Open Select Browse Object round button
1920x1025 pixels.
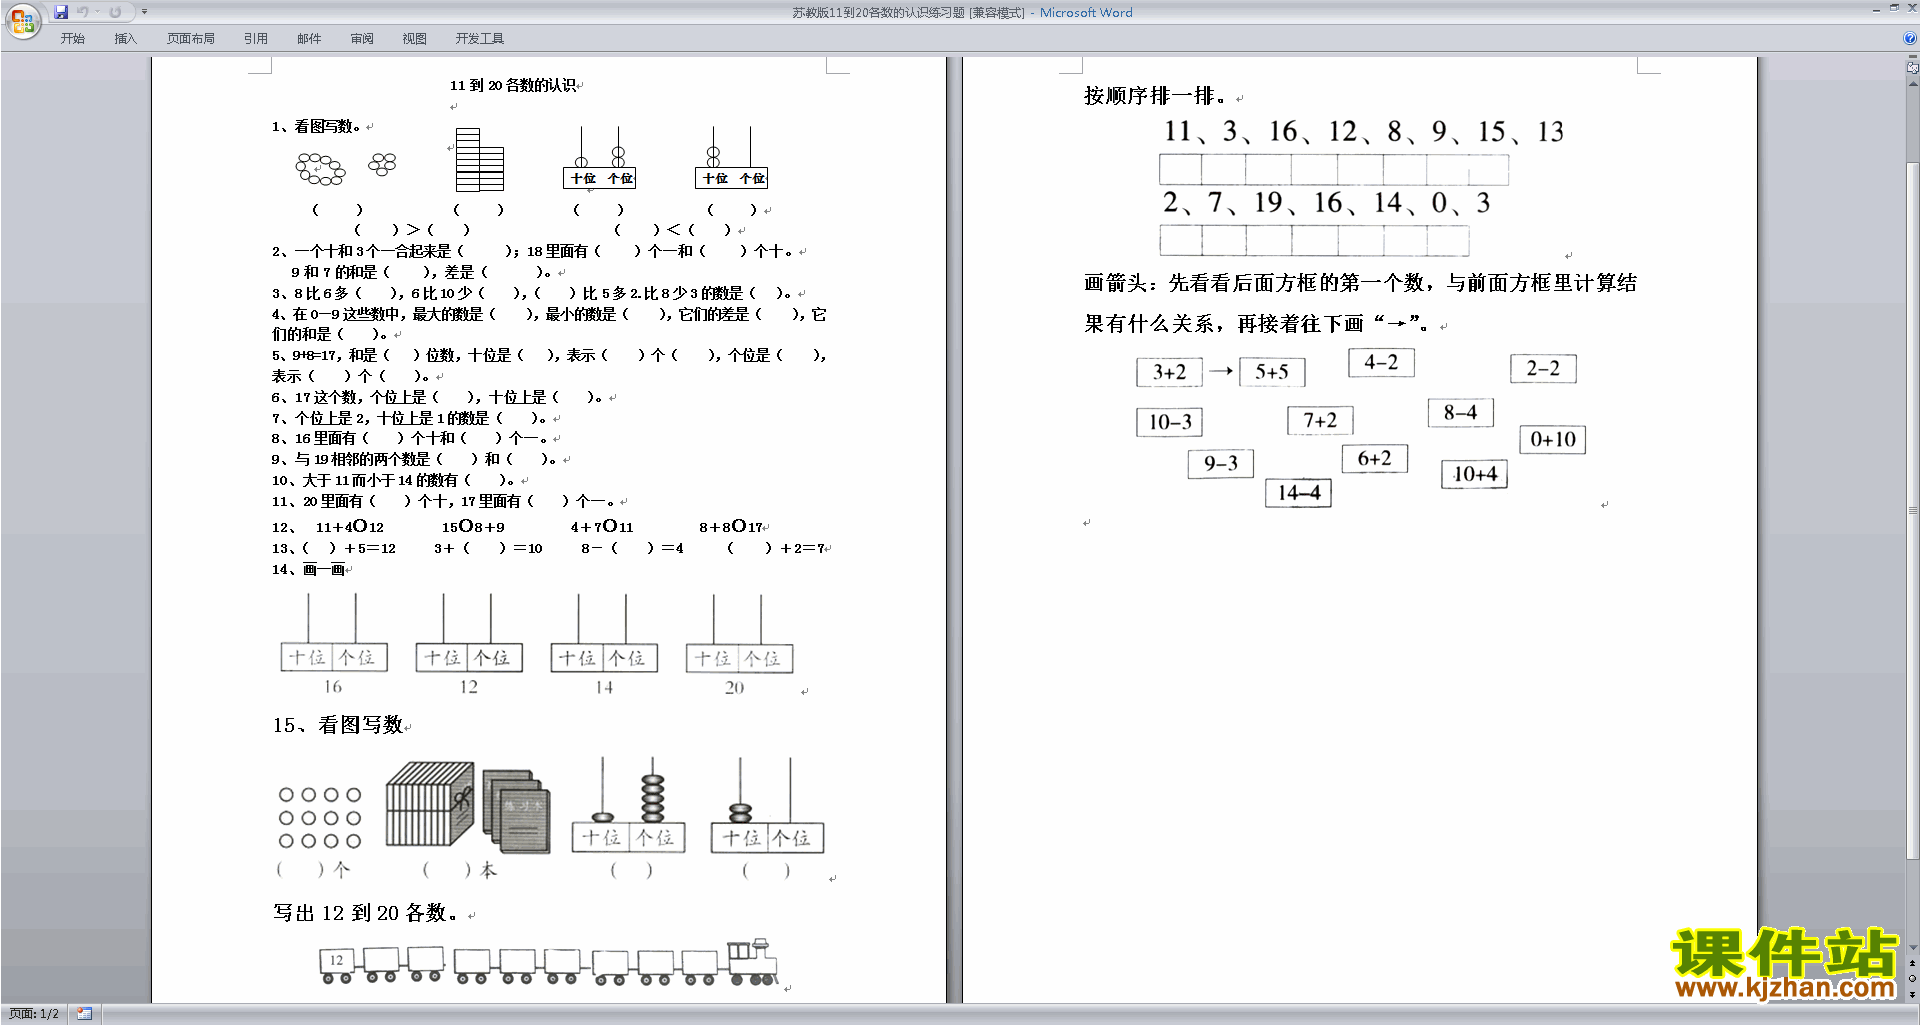(1913, 979)
